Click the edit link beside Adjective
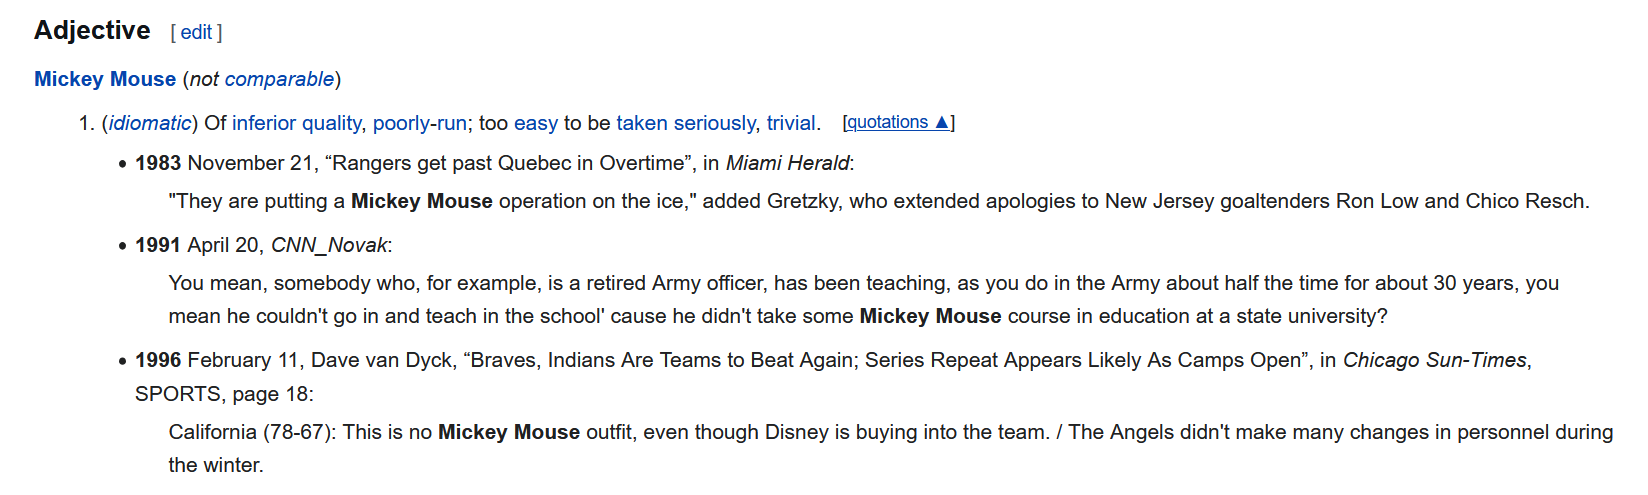This screenshot has height=495, width=1648. 196,32
